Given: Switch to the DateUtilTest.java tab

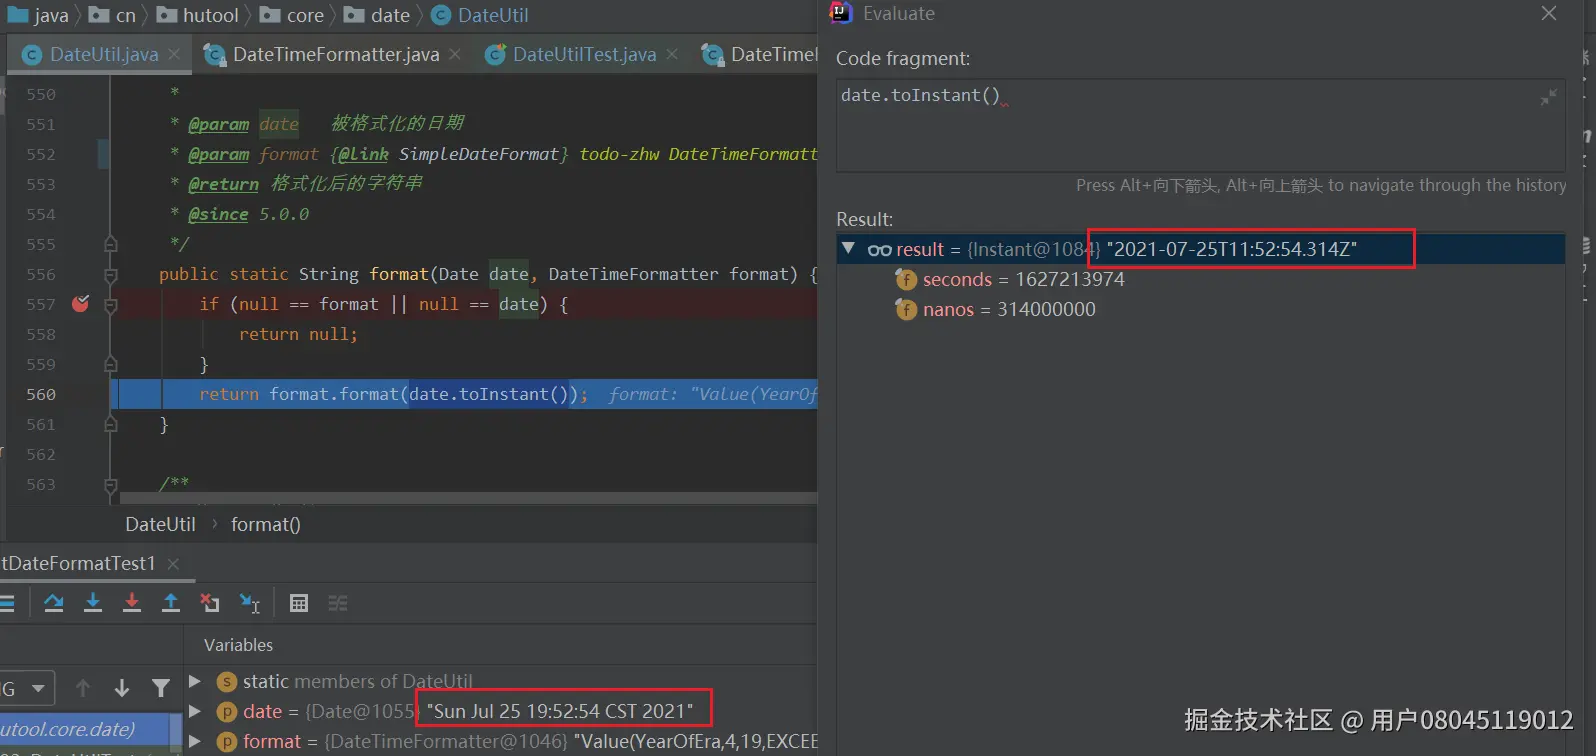Looking at the screenshot, I should point(585,54).
